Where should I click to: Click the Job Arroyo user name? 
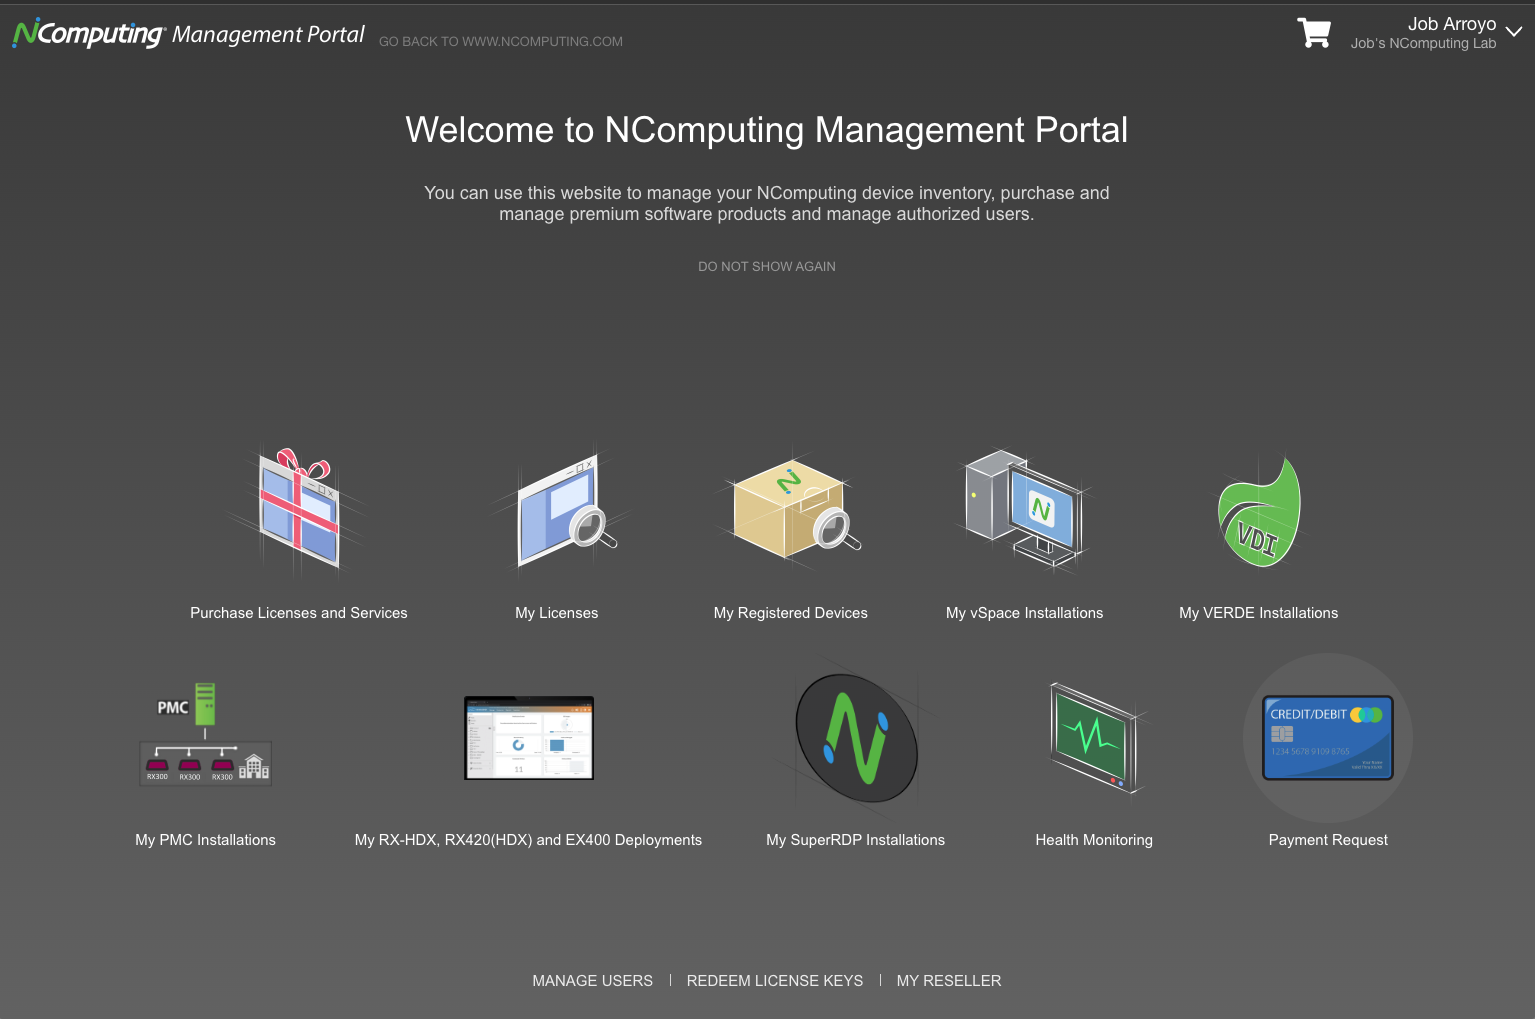click(x=1452, y=24)
